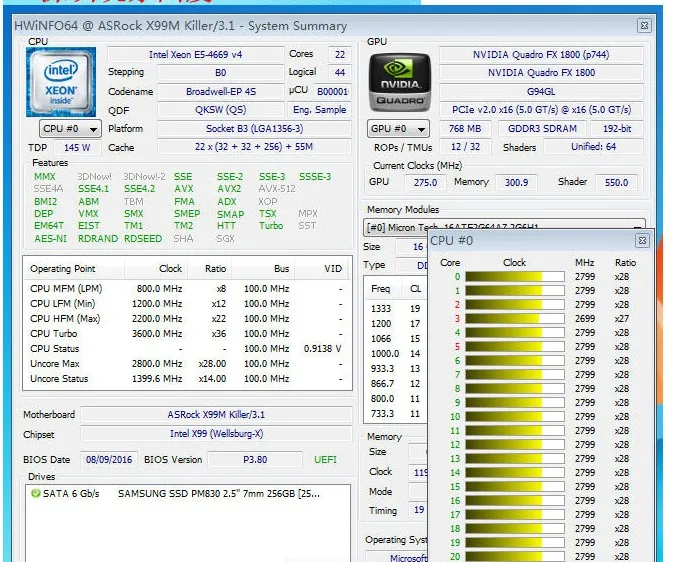Click the Broadwell-EP 4S codename field
Screen dimensions: 673x562
tap(221, 91)
